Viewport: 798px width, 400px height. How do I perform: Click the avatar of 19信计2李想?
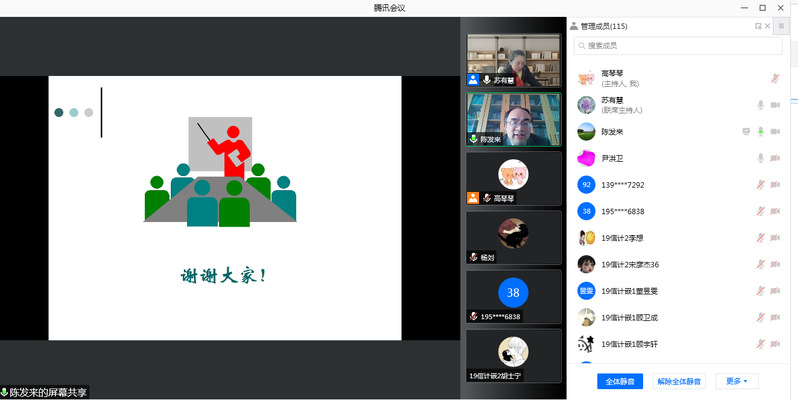pyautogui.click(x=587, y=237)
